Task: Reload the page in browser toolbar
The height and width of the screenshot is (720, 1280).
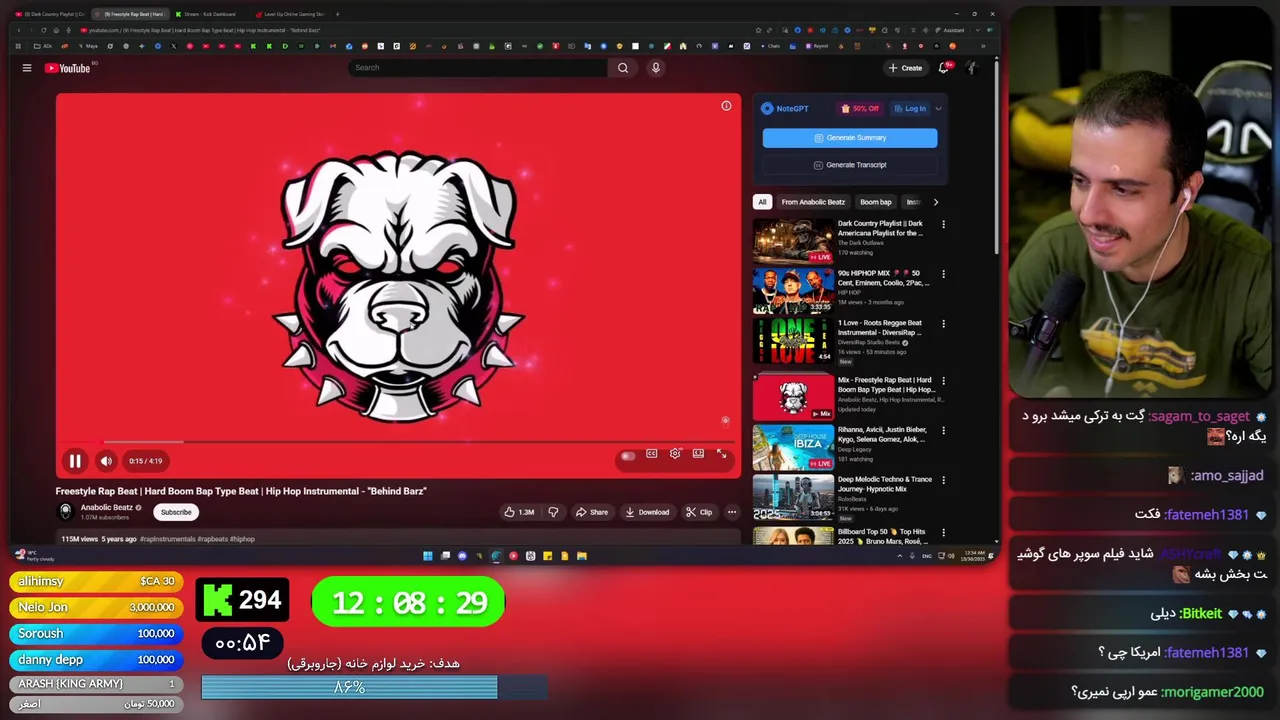Action: coord(43,30)
